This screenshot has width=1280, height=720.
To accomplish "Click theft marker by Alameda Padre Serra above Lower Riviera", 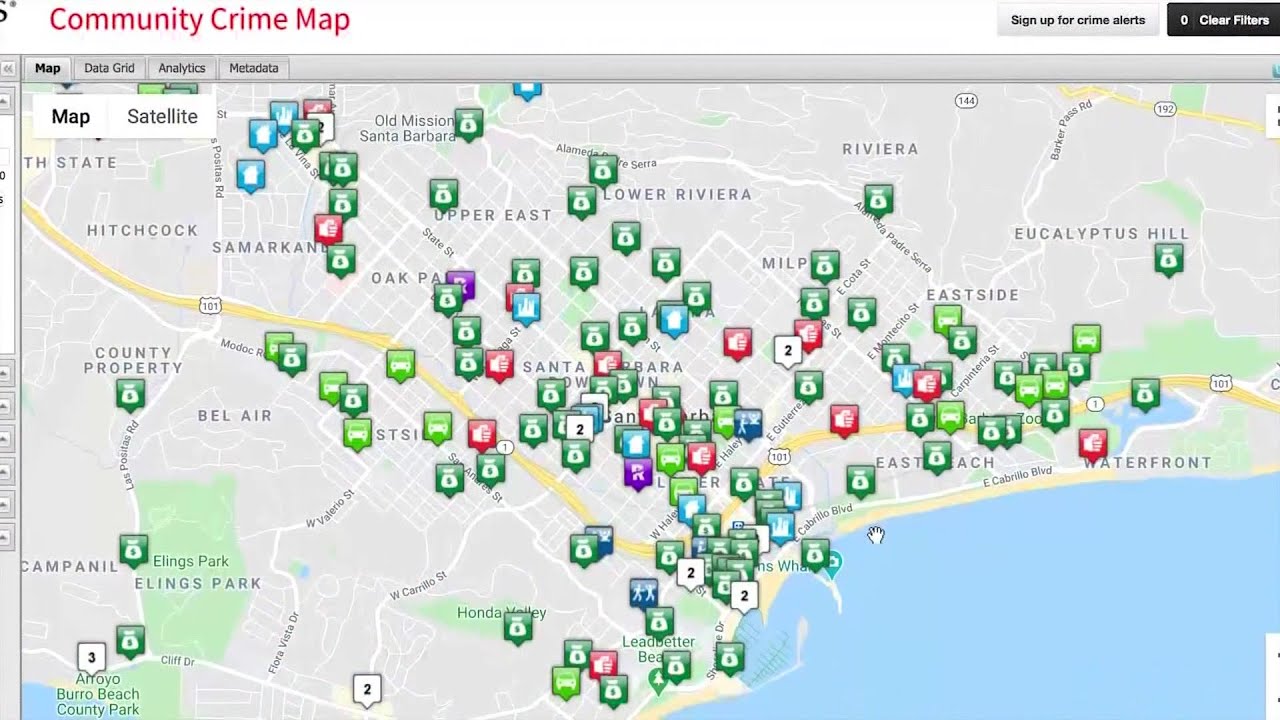I will [602, 171].
